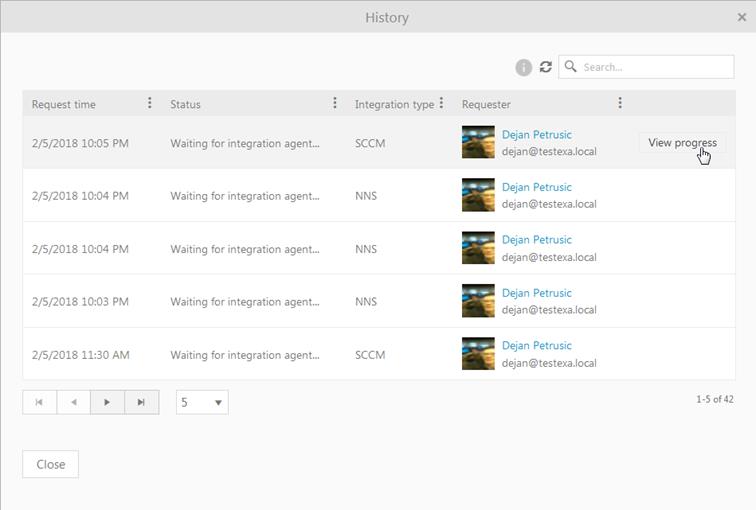Screen dimensions: 756x510
Task: Expand the page size dropdown showing 5
Action: 202,402
